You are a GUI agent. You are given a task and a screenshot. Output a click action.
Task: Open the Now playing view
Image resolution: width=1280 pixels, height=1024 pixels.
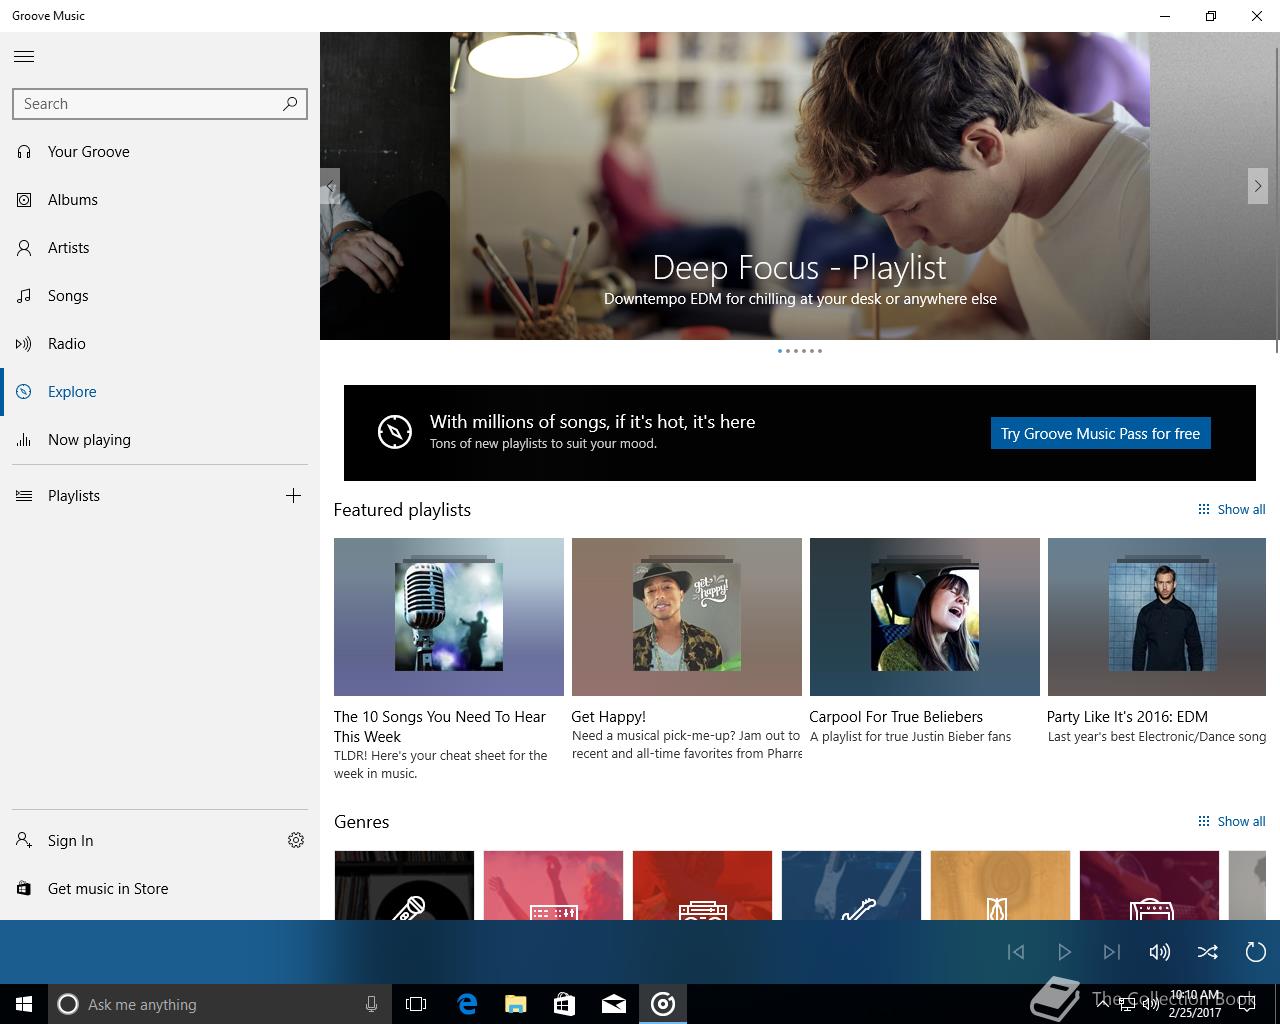tap(160, 440)
